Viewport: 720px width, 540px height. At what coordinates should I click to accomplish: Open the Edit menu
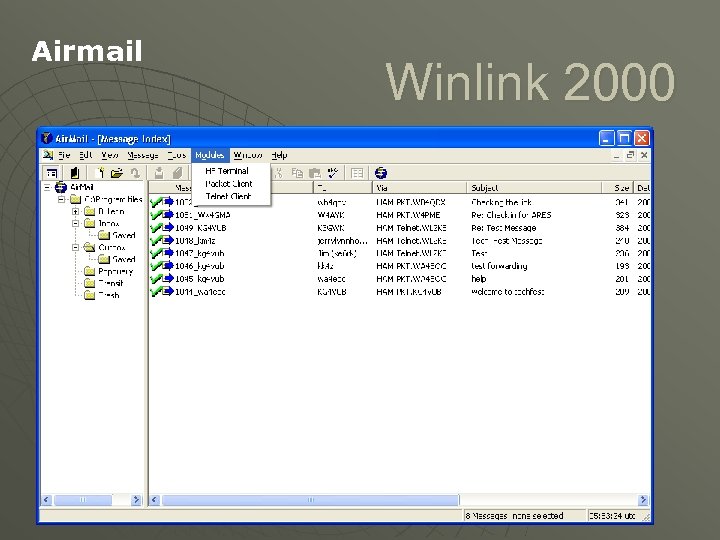coord(85,155)
